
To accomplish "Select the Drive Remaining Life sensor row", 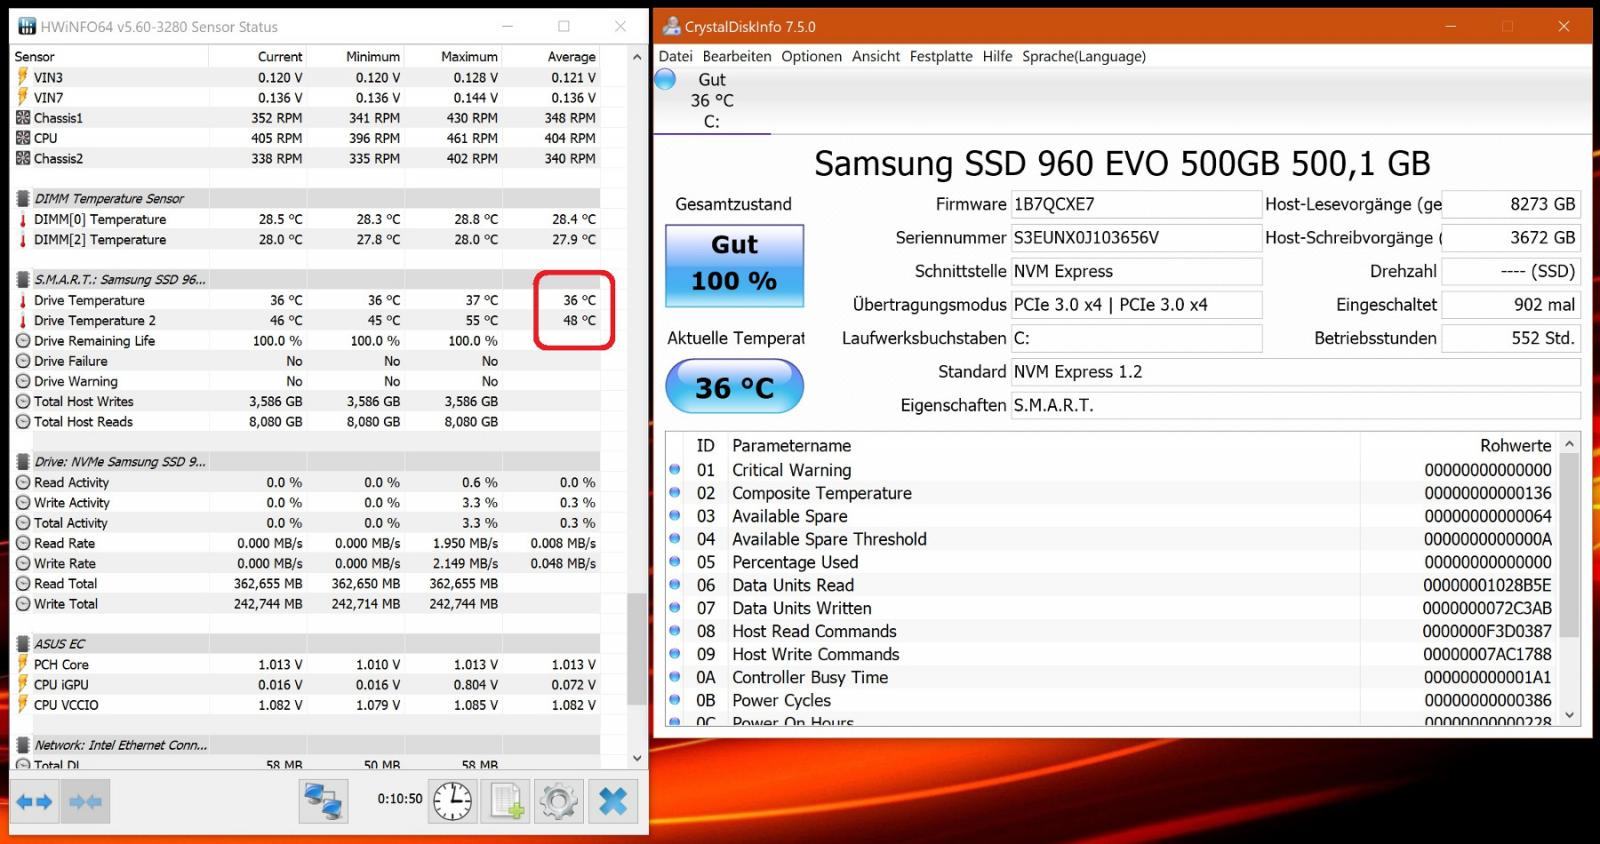I will (x=306, y=341).
